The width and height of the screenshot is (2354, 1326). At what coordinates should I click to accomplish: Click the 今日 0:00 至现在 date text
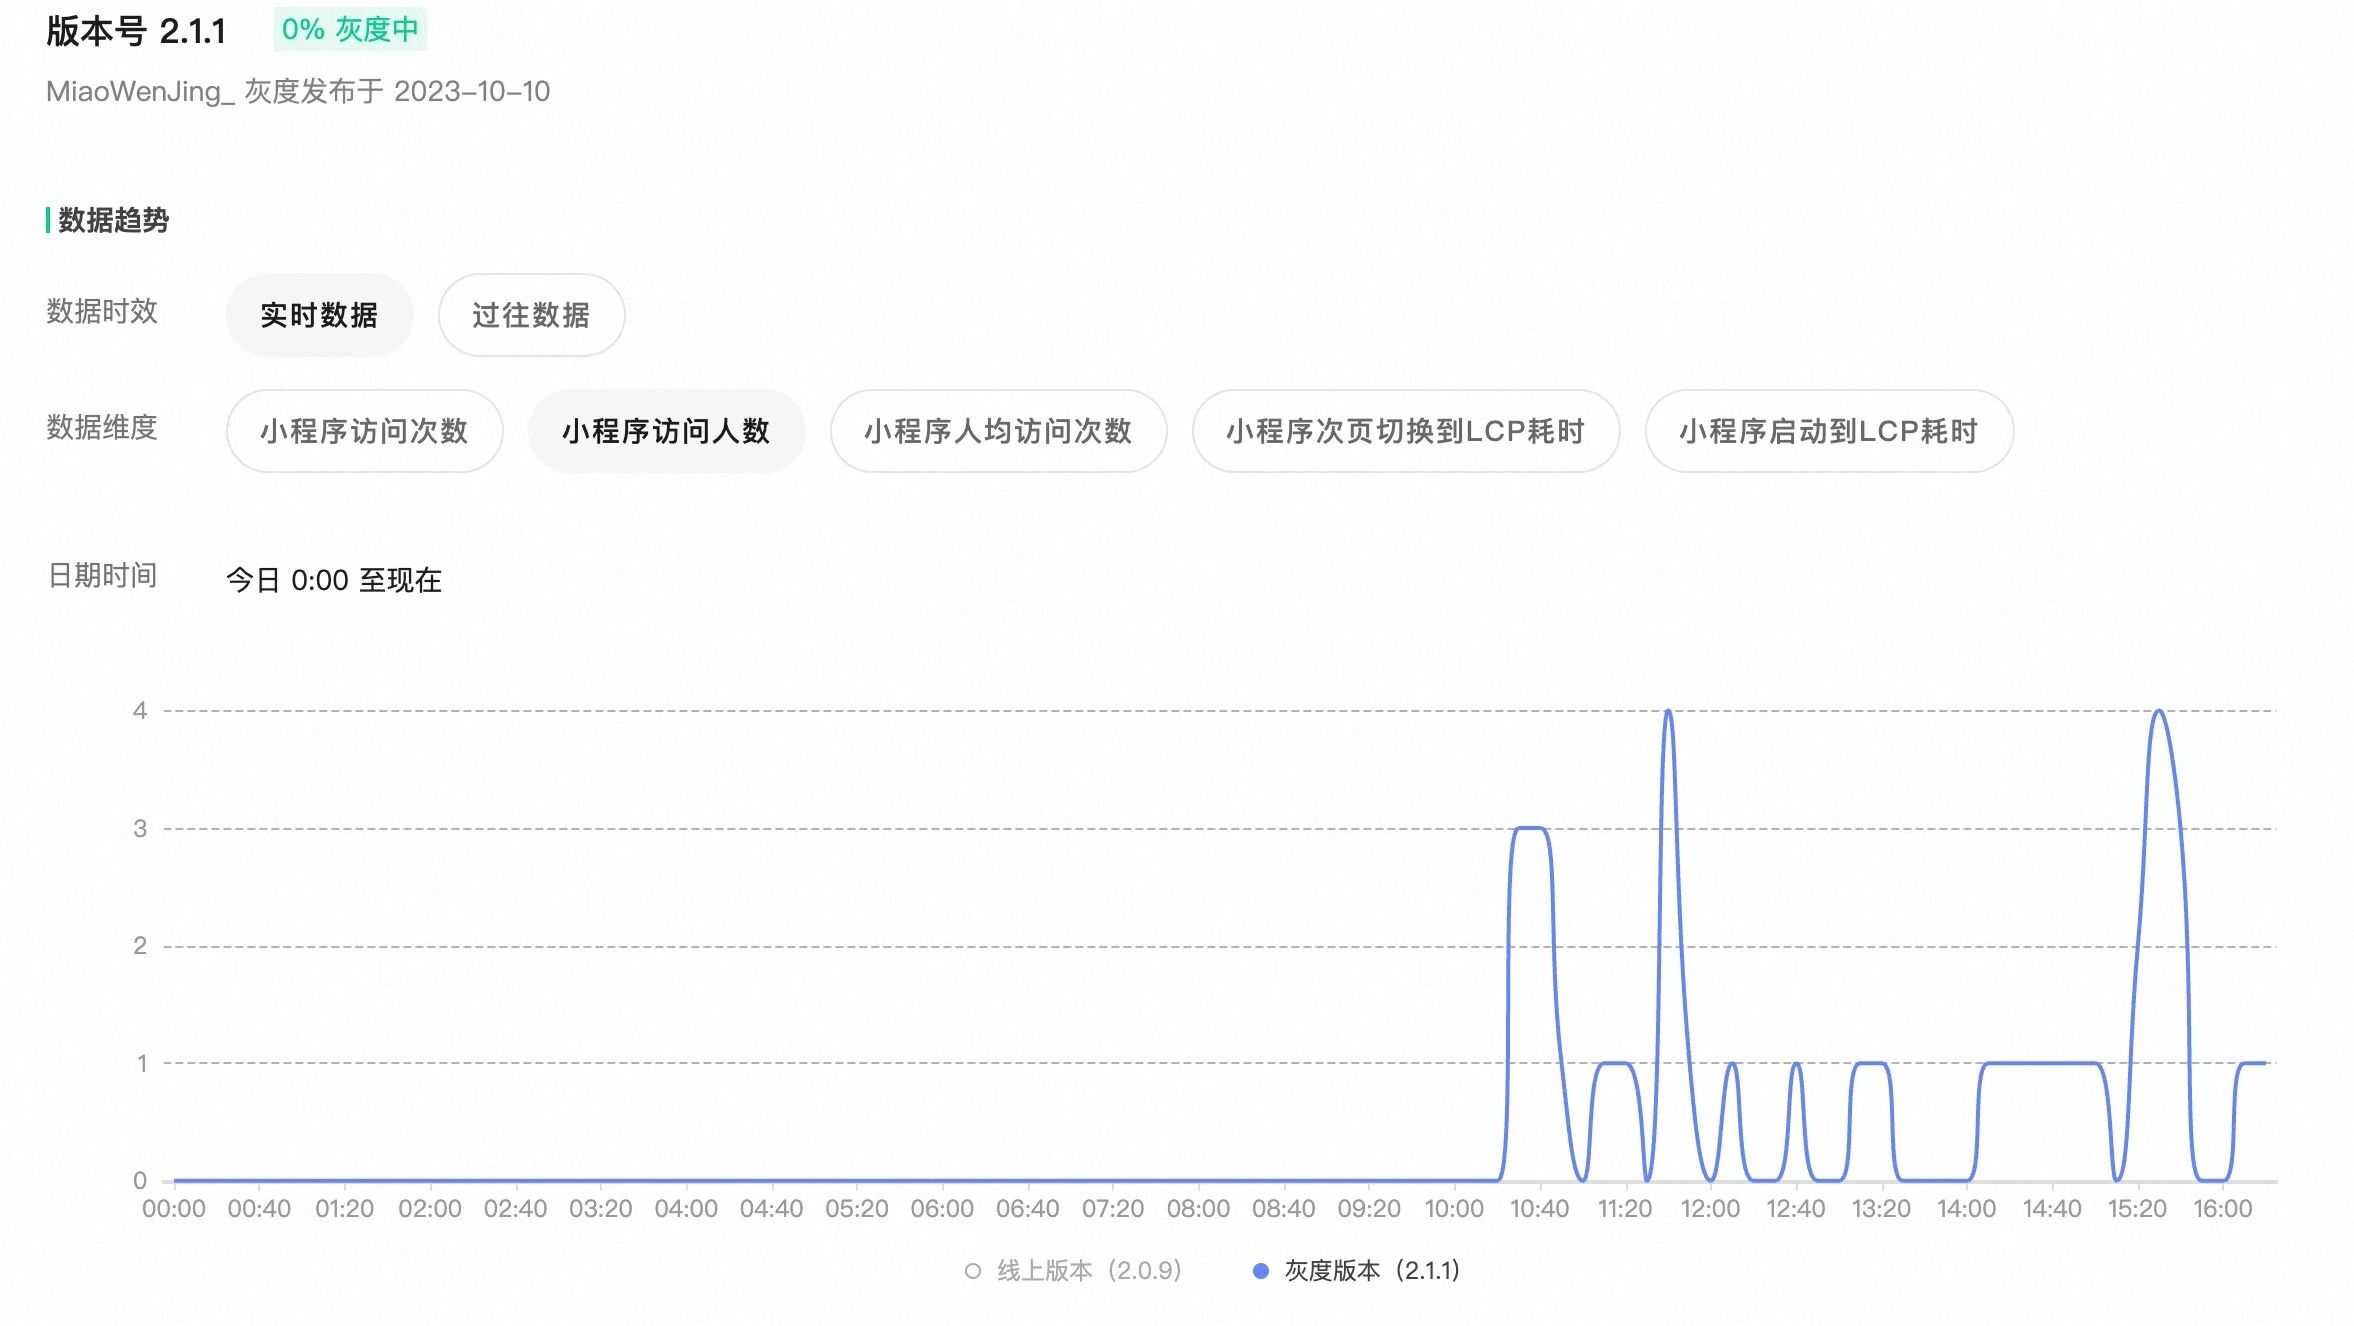[x=334, y=580]
